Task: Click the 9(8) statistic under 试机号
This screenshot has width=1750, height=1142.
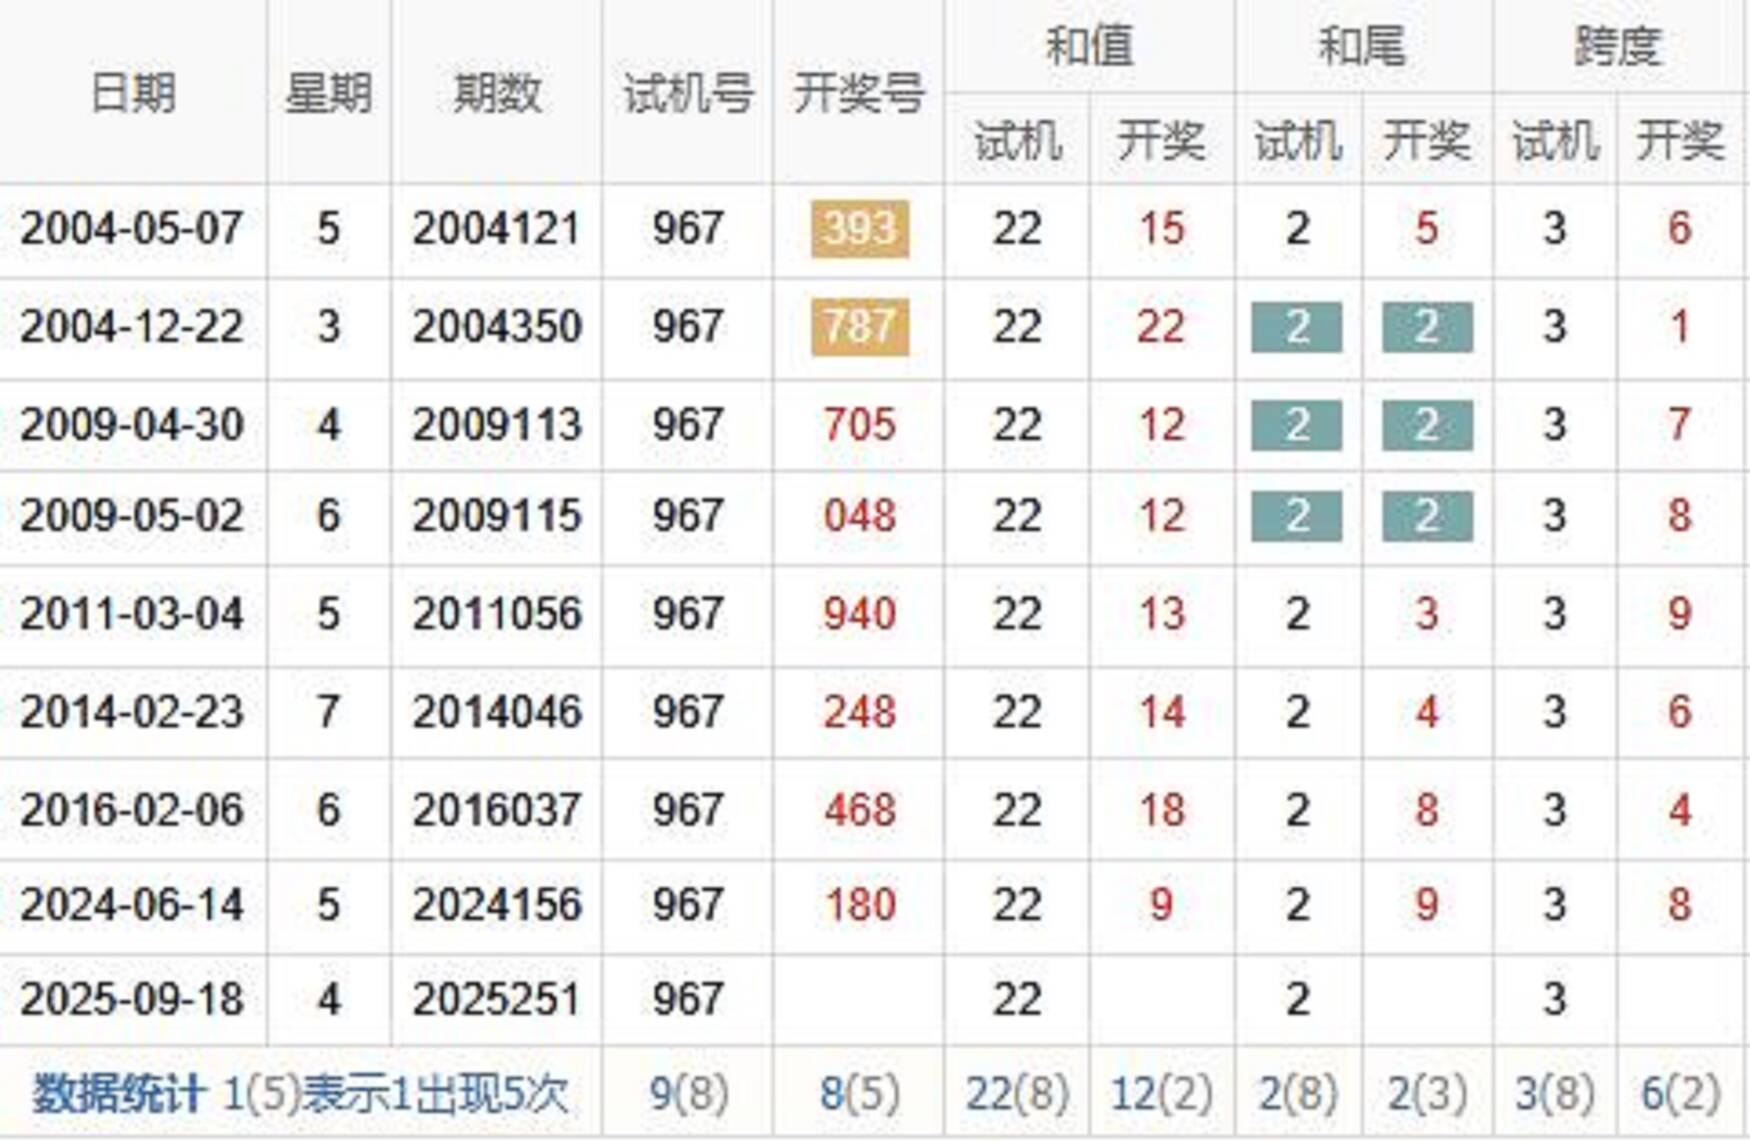Action: pyautogui.click(x=688, y=1094)
